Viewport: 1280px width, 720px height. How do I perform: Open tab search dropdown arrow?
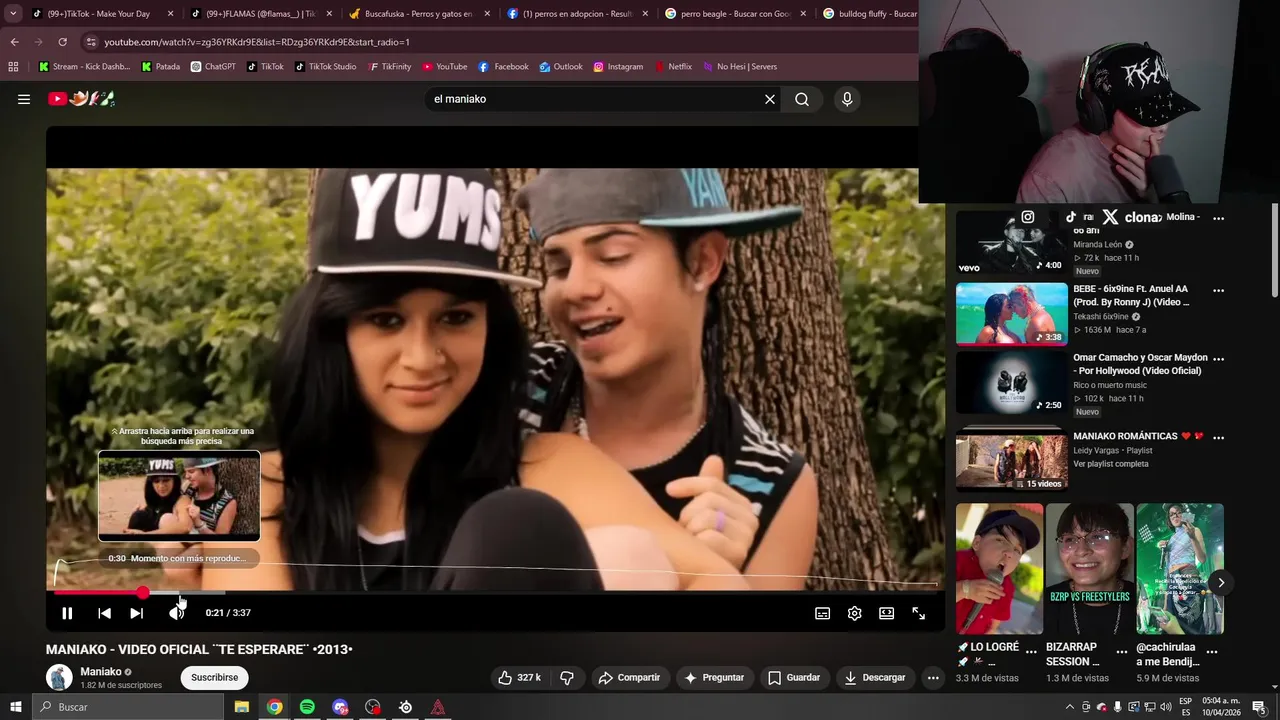click(x=13, y=14)
